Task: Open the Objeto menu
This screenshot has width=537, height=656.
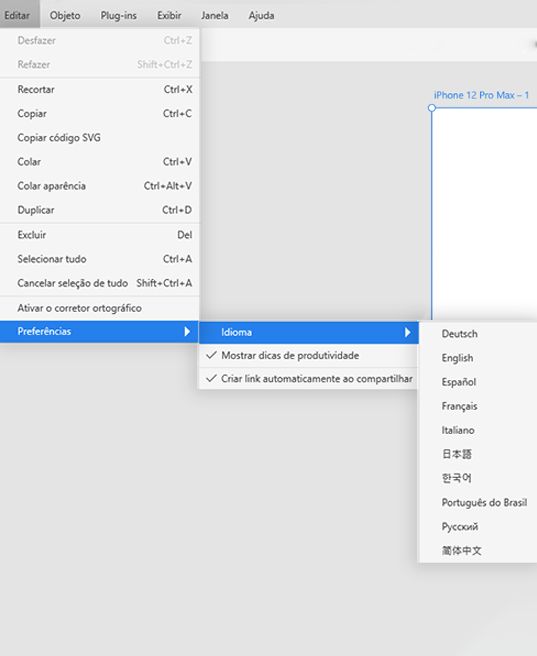Action: pyautogui.click(x=65, y=15)
